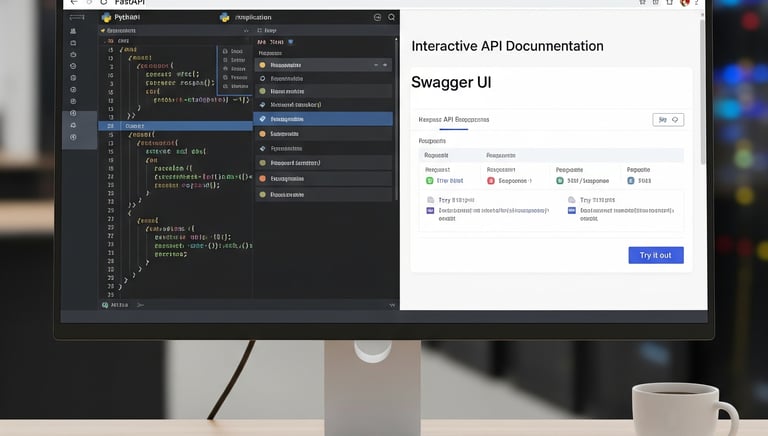Open the Python tab with the snake logo
Image resolution: width=768 pixels, height=436 pixels.
coord(120,17)
